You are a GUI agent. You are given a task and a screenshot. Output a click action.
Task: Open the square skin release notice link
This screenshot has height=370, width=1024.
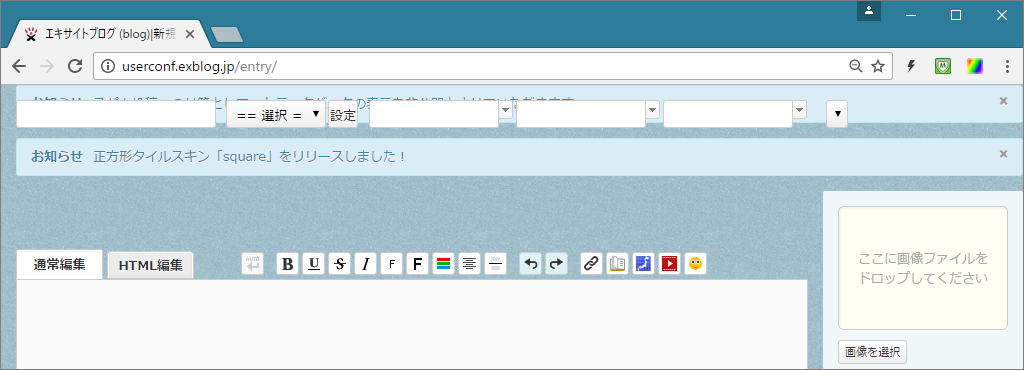249,157
